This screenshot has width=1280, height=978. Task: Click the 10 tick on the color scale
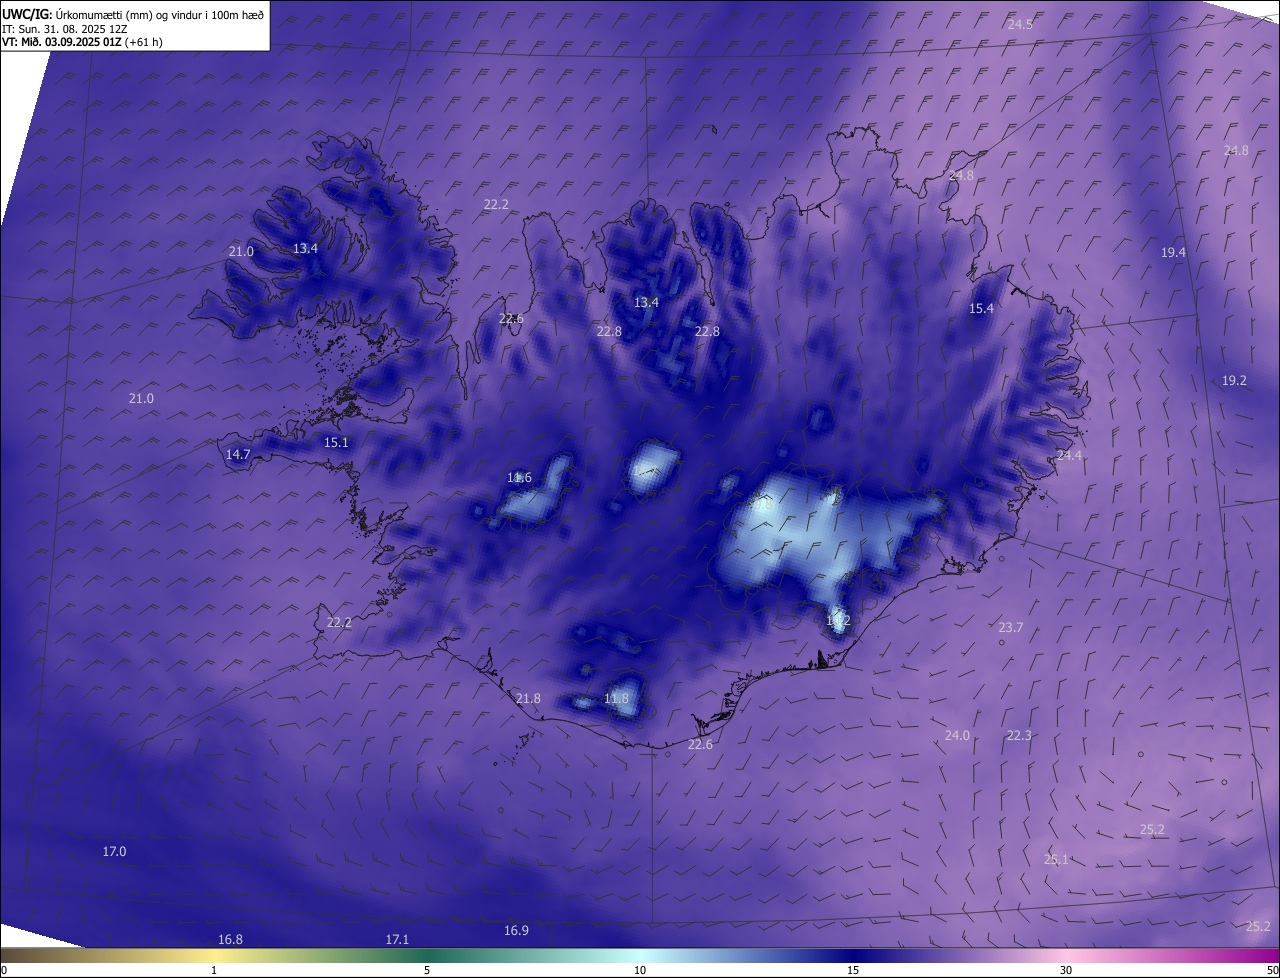coord(640,970)
